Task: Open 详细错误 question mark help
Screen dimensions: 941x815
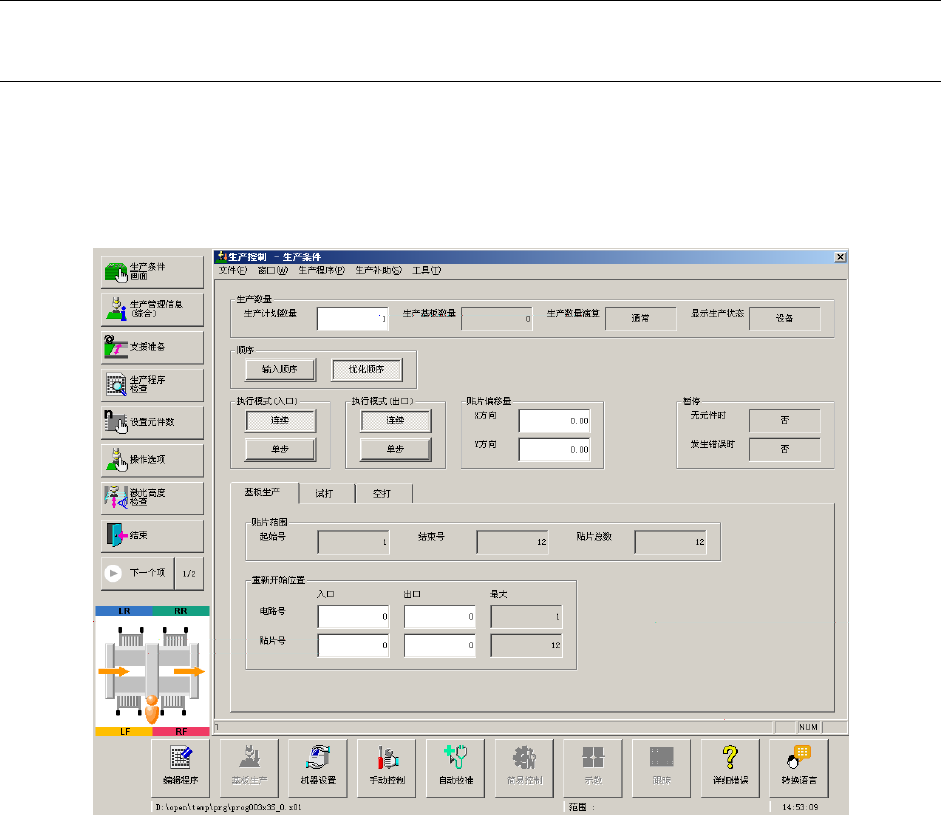Action: pos(730,768)
